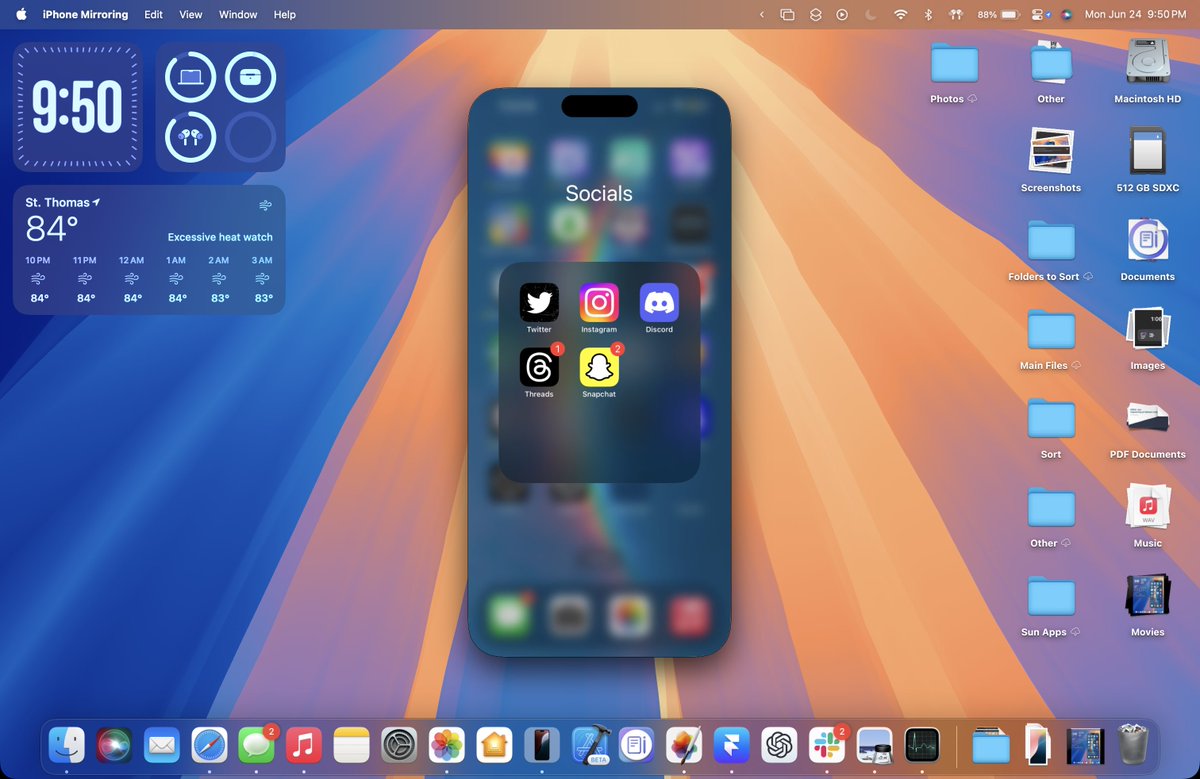Screen dimensions: 1200x779
Task: Open Xcode beta from the Dock
Action: point(589,745)
